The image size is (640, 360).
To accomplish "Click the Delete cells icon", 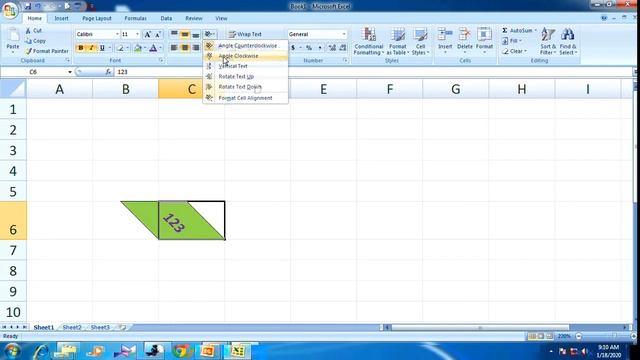I will tap(464, 35).
